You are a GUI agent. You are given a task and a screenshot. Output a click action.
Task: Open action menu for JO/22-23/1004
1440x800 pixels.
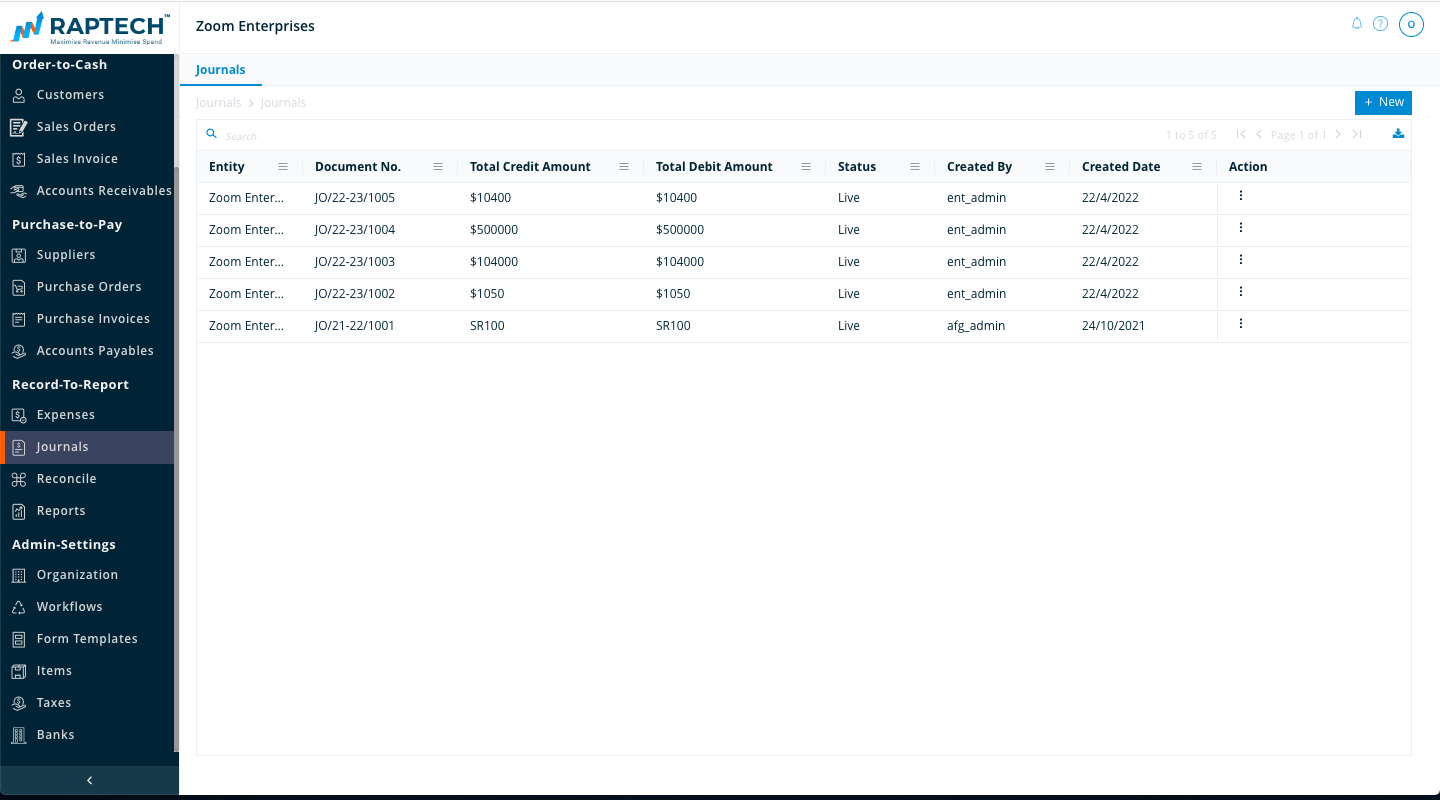(1241, 228)
